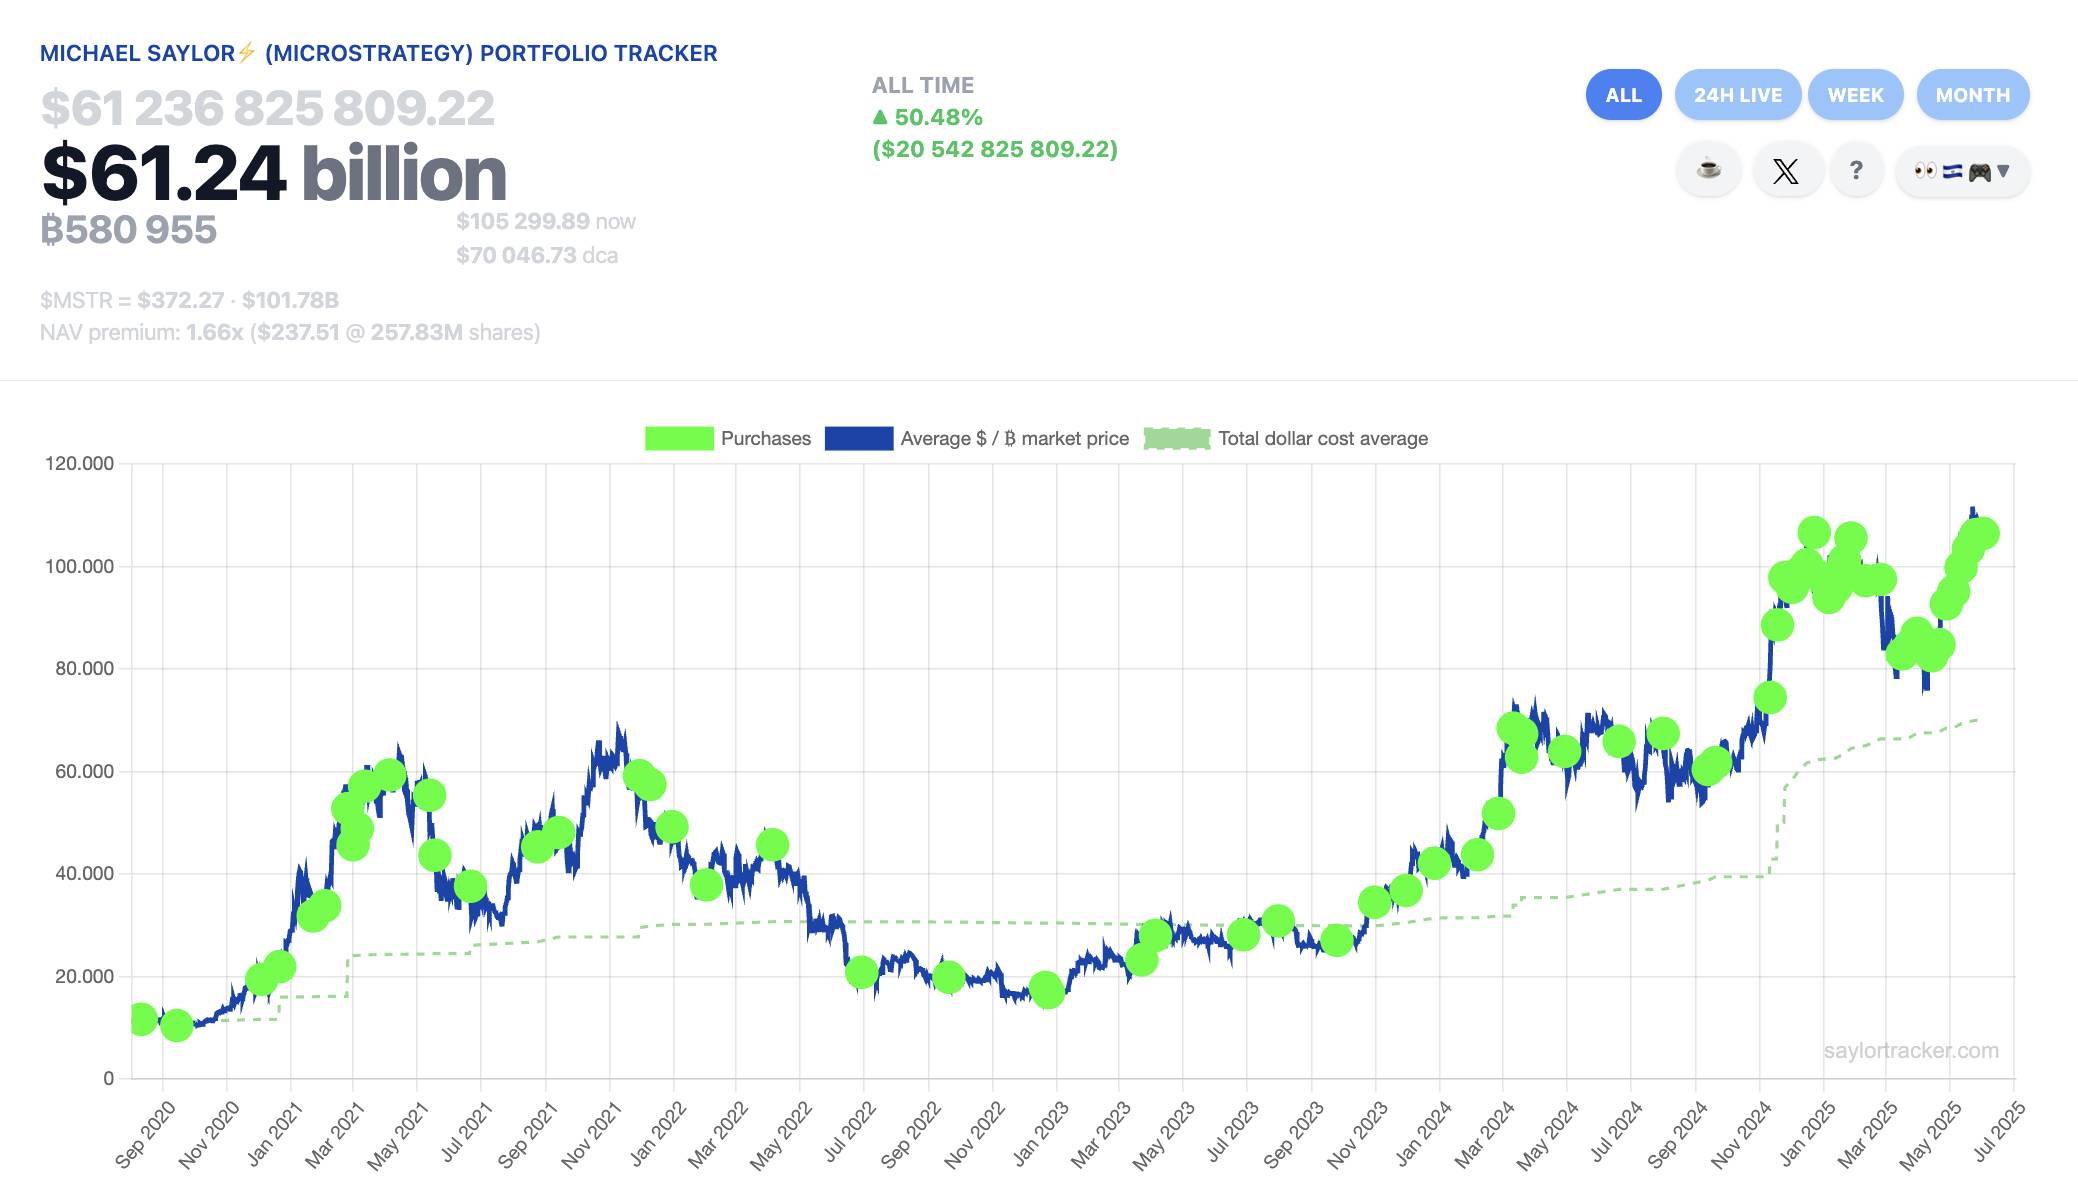Click the ($20 542 825 809.22) profit figure
This screenshot has height=1194, width=2078.
click(995, 149)
